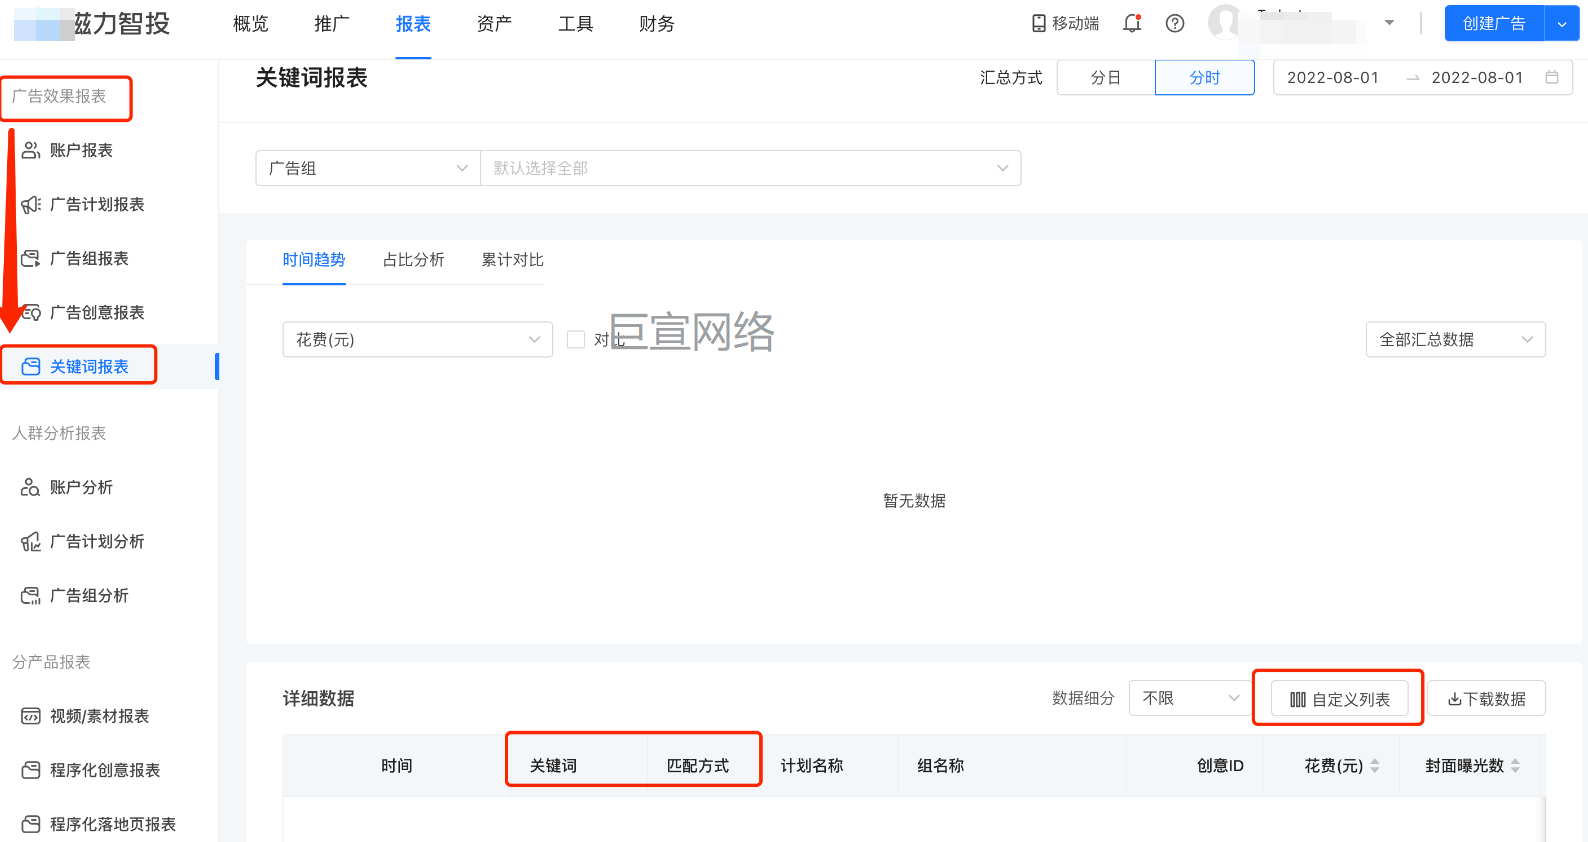
Task: Click the calendar icon in date range
Action: point(1552,77)
